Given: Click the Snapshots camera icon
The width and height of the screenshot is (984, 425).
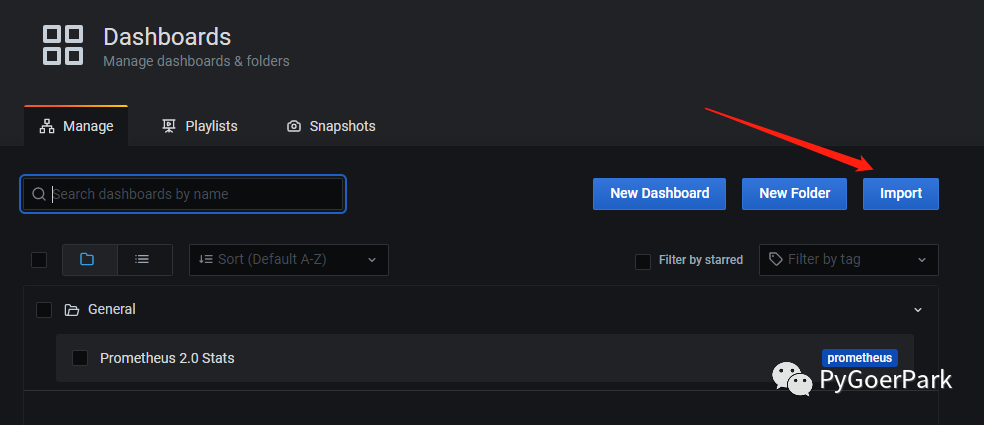Looking at the screenshot, I should click(x=294, y=126).
